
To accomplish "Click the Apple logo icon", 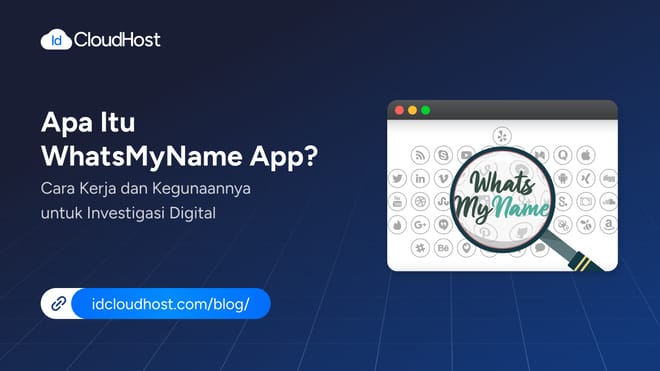I will tap(586, 155).
